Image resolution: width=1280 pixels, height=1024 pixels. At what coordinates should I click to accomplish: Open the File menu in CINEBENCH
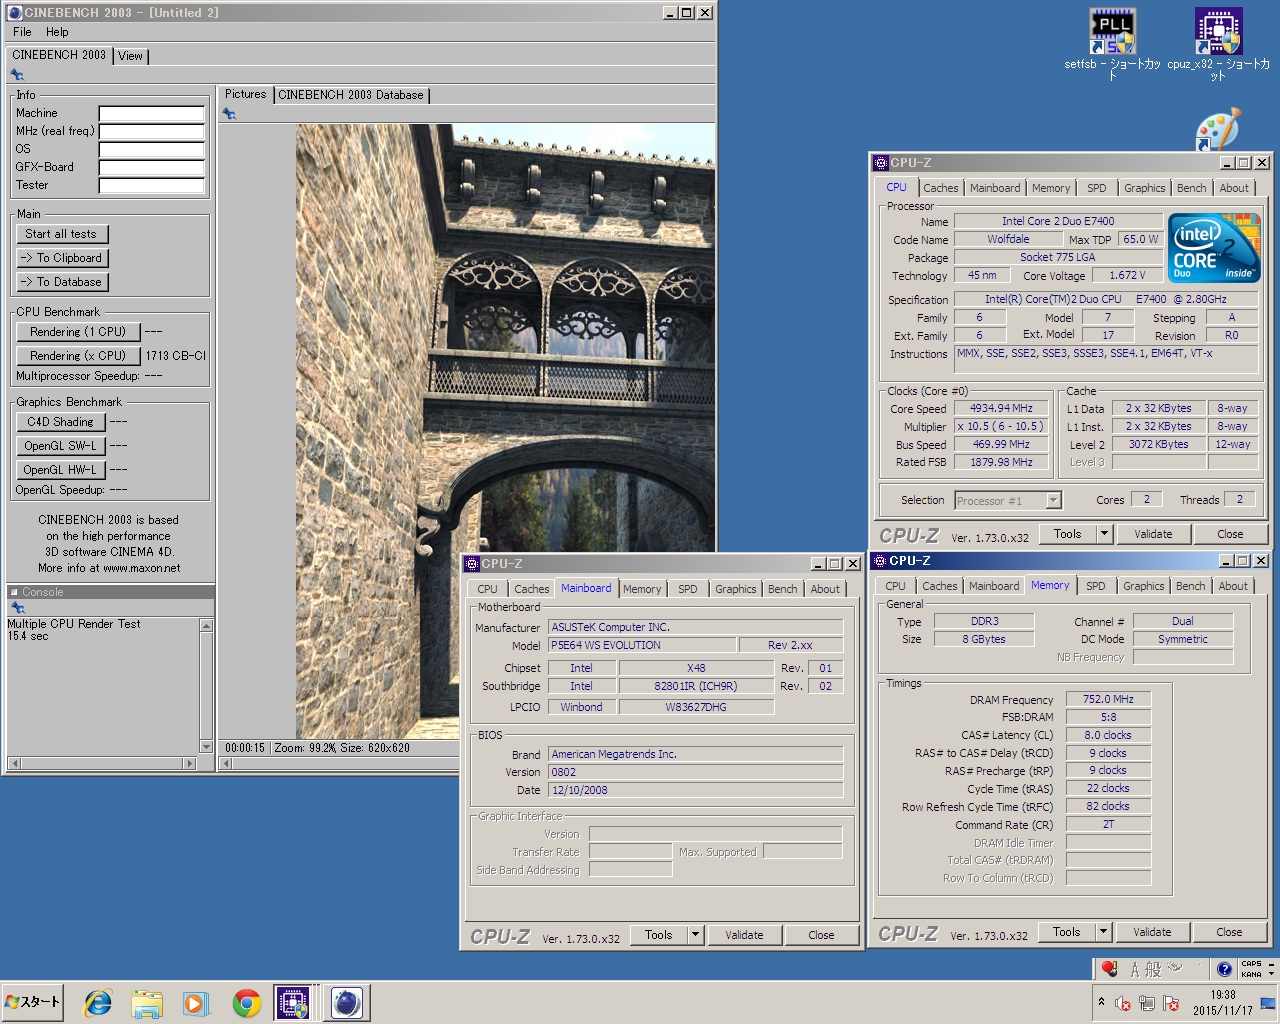click(22, 32)
